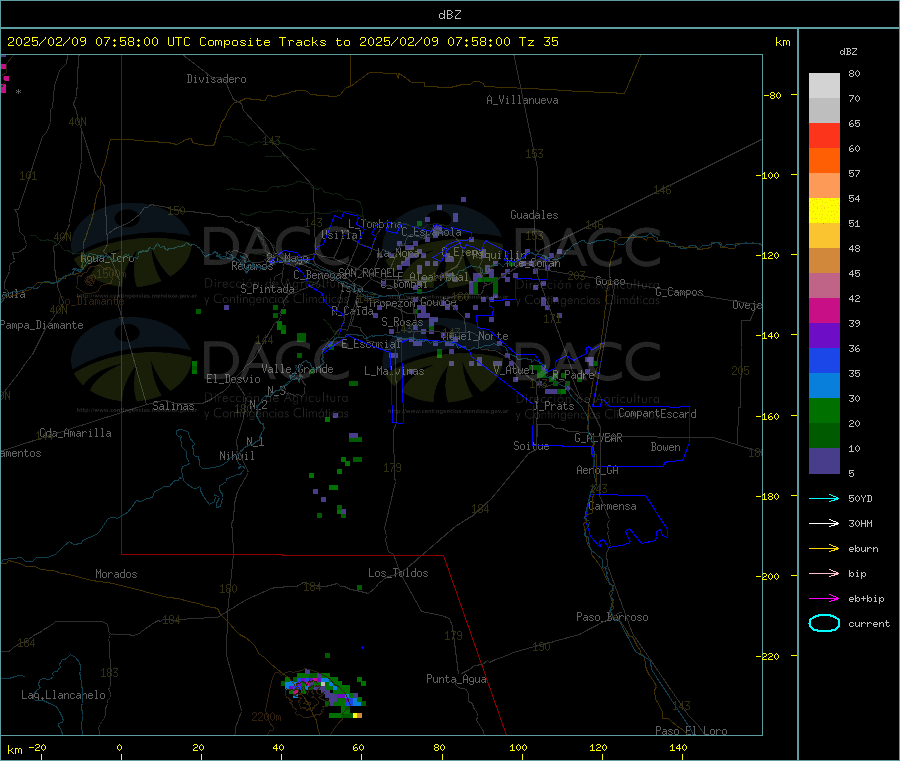Click the Cda_Amarilla map label
The image size is (900, 761).
[x=75, y=433]
